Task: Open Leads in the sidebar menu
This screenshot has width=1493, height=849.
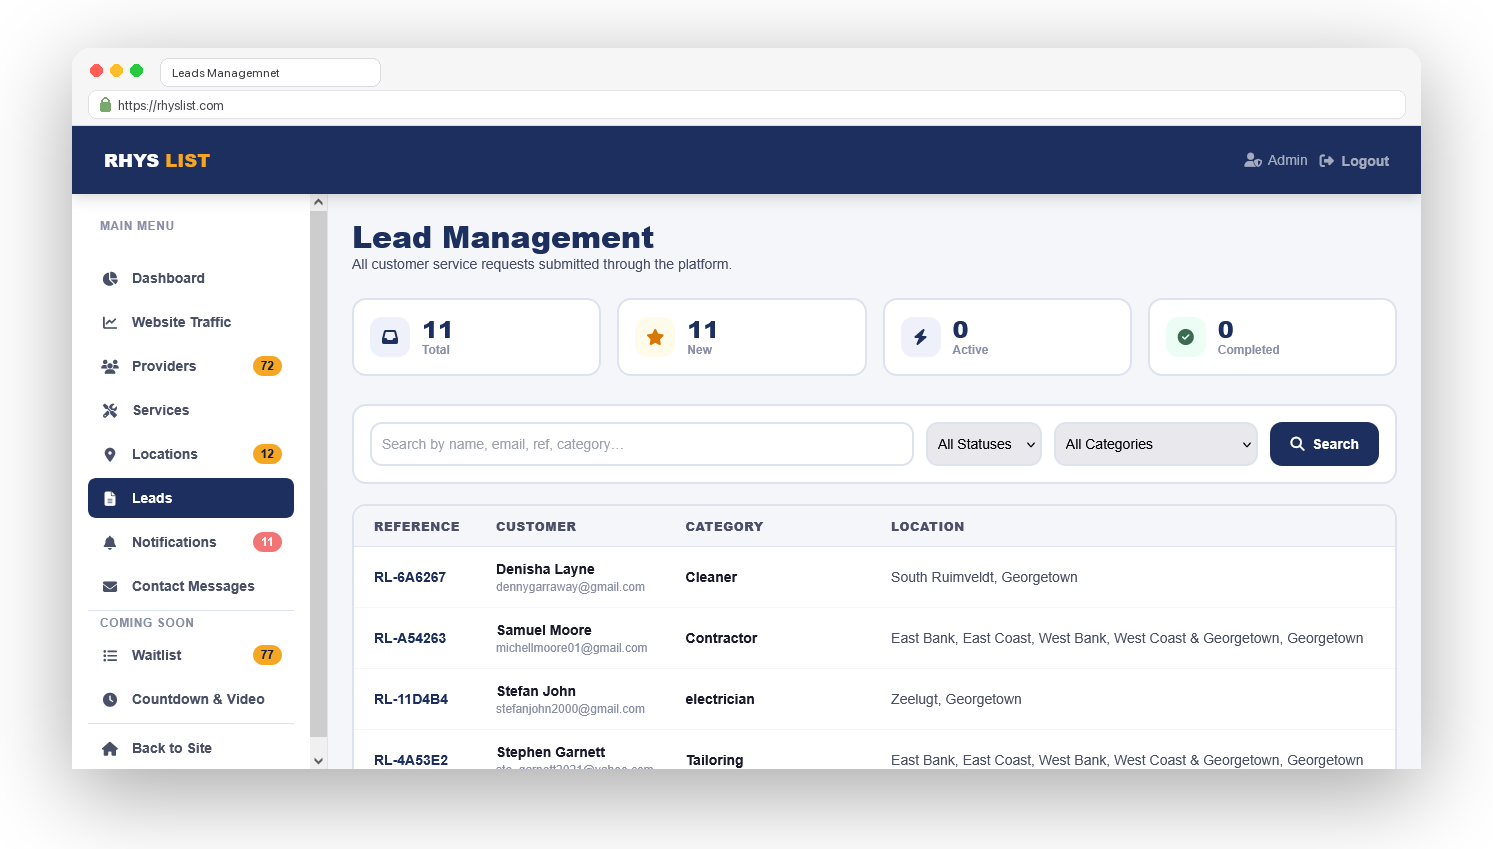Action: pos(191,498)
